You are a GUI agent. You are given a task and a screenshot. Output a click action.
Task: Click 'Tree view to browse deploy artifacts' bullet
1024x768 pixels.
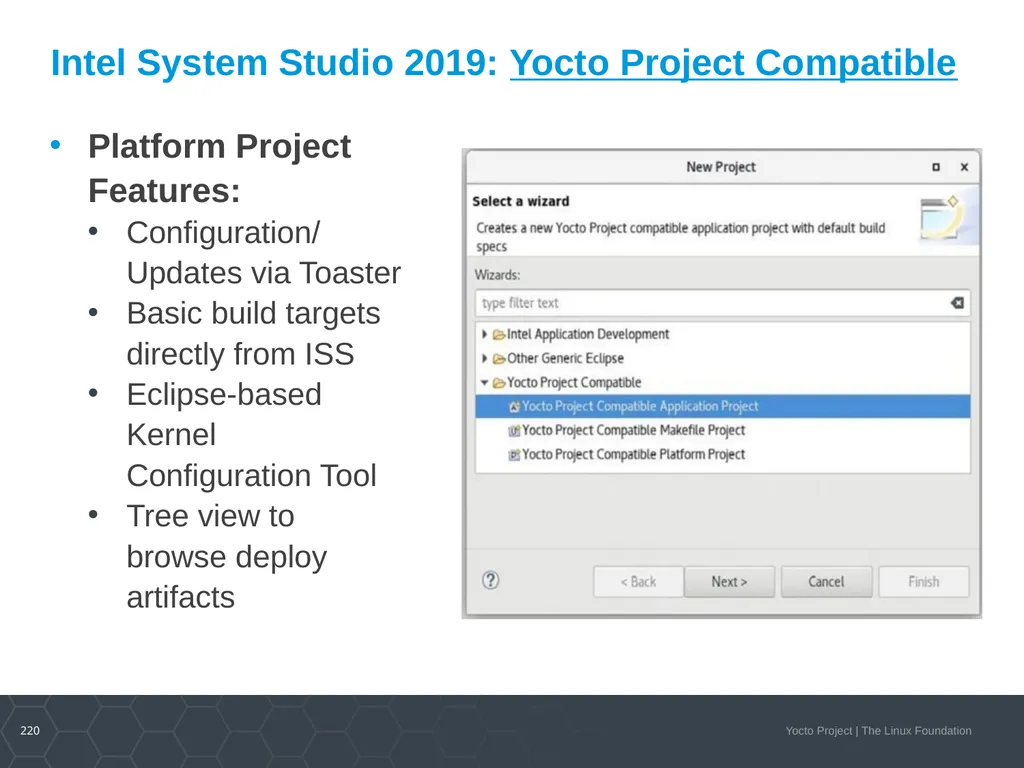coord(227,556)
